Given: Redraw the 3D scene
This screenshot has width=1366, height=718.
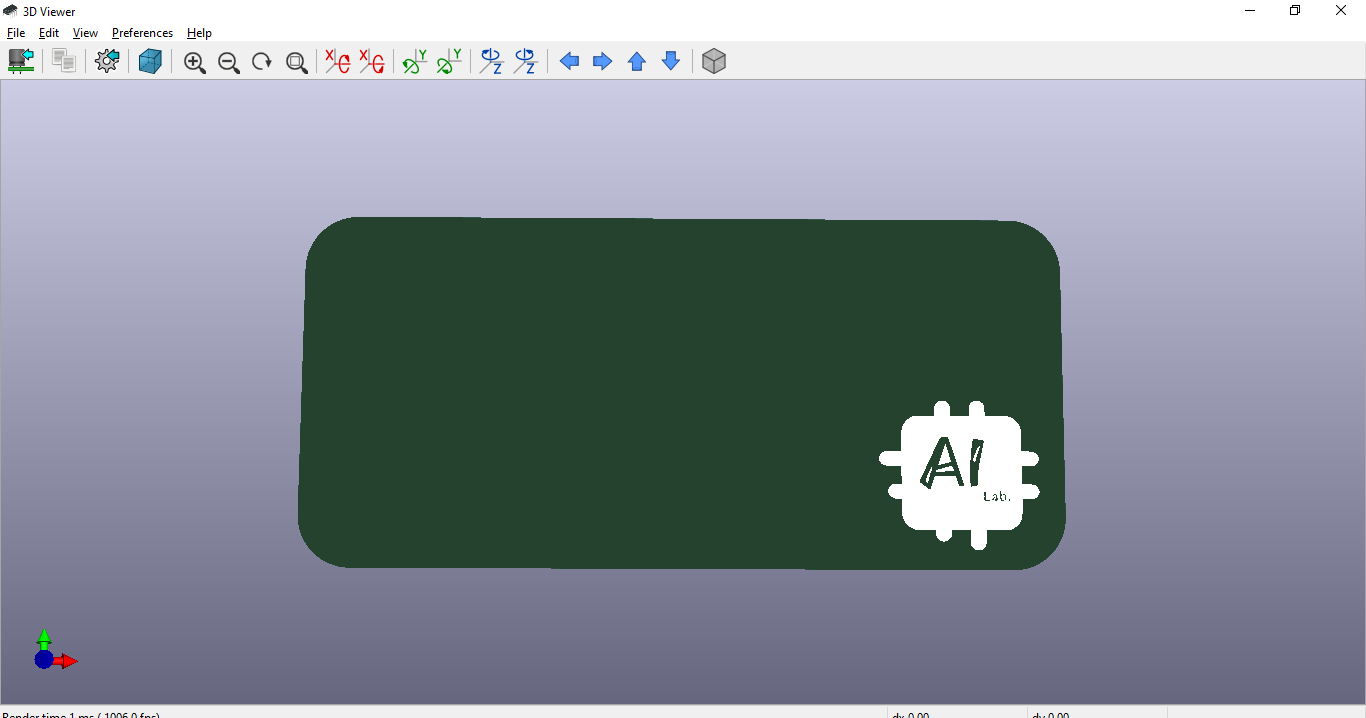Looking at the screenshot, I should pos(261,61).
